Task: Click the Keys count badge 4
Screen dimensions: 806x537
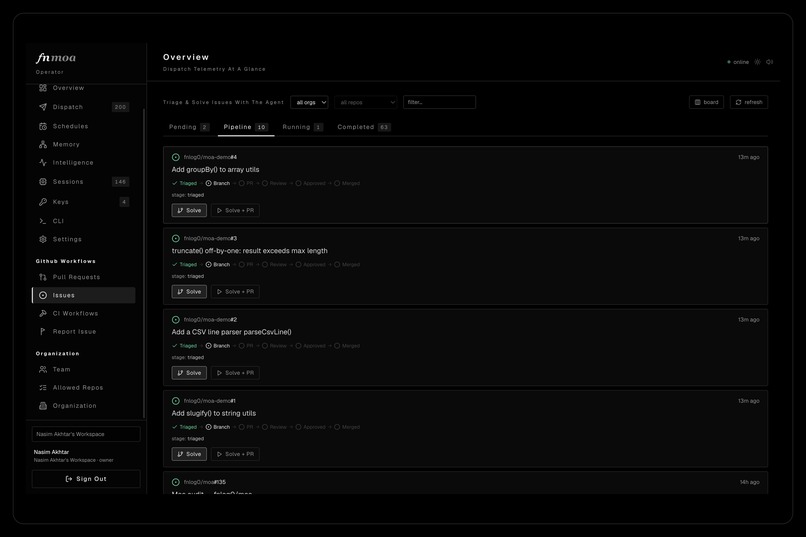Action: [x=124, y=201]
